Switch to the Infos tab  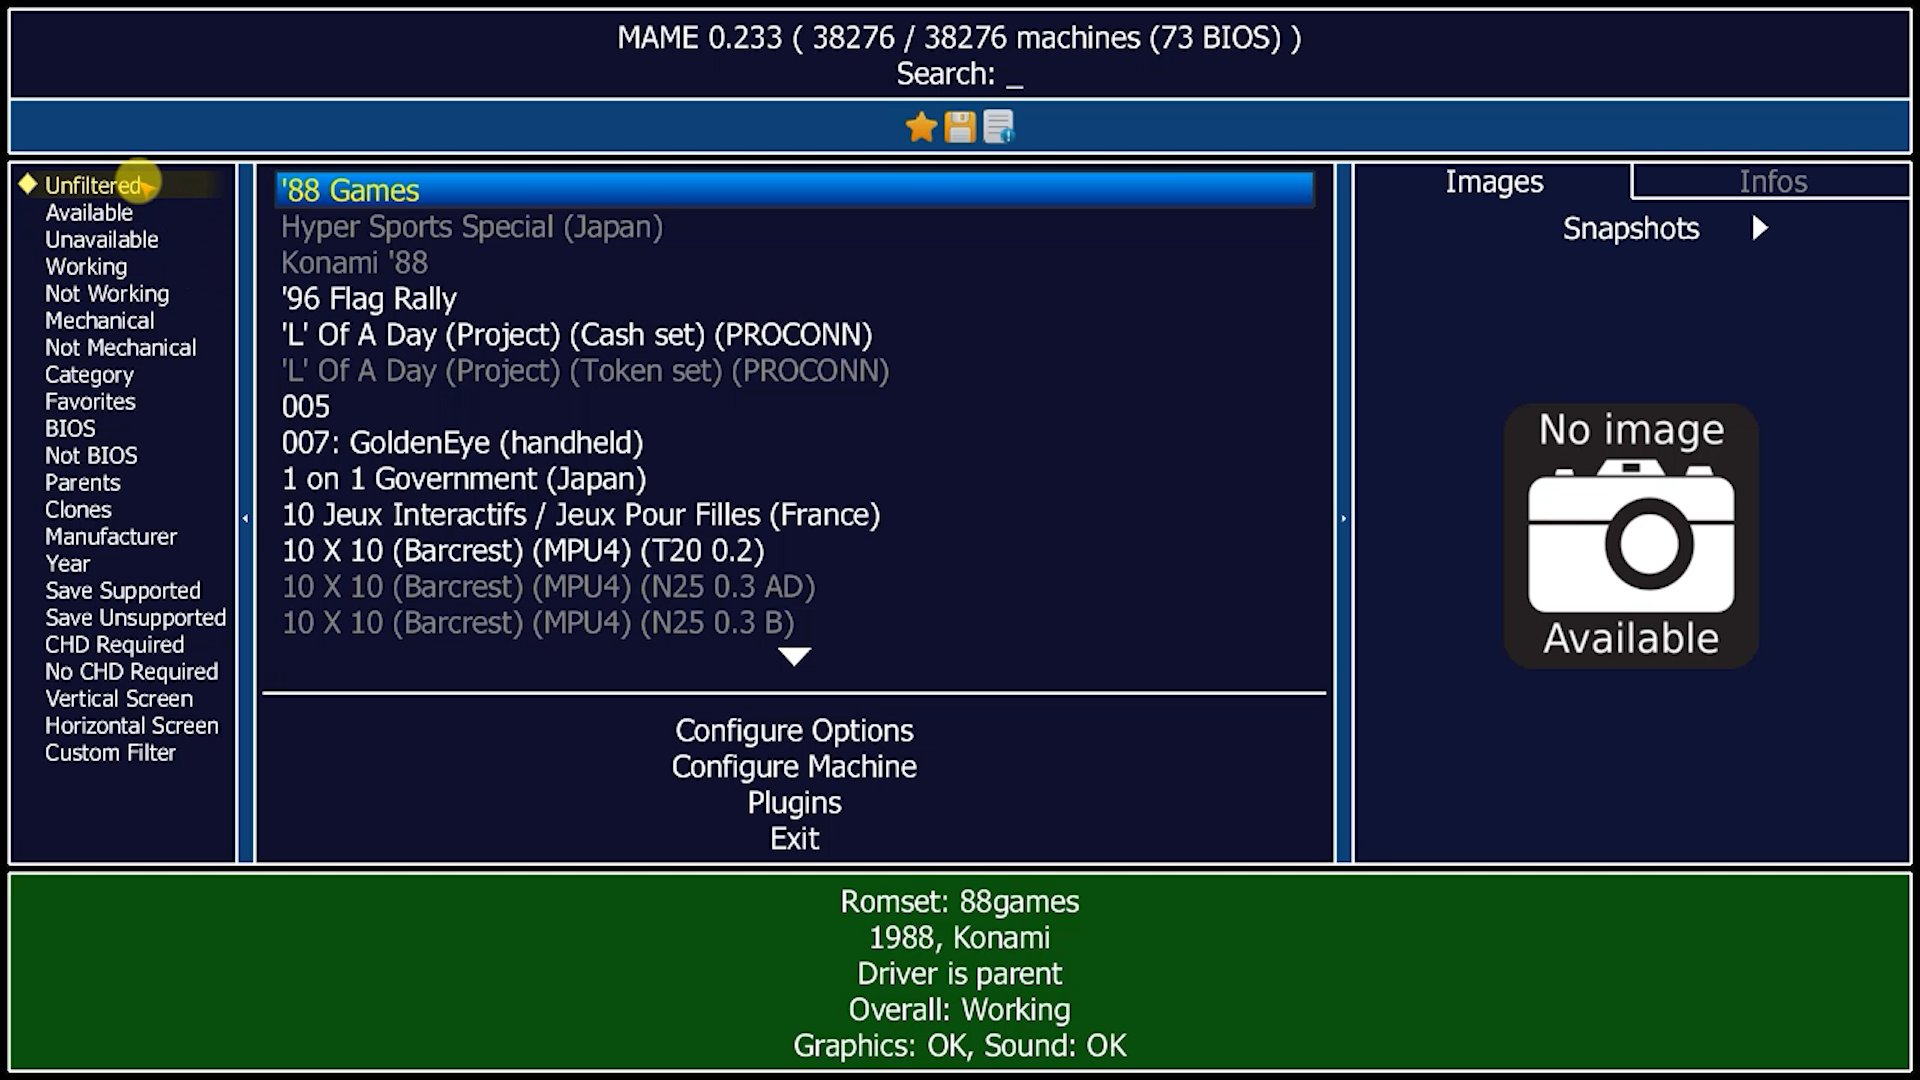click(1773, 181)
